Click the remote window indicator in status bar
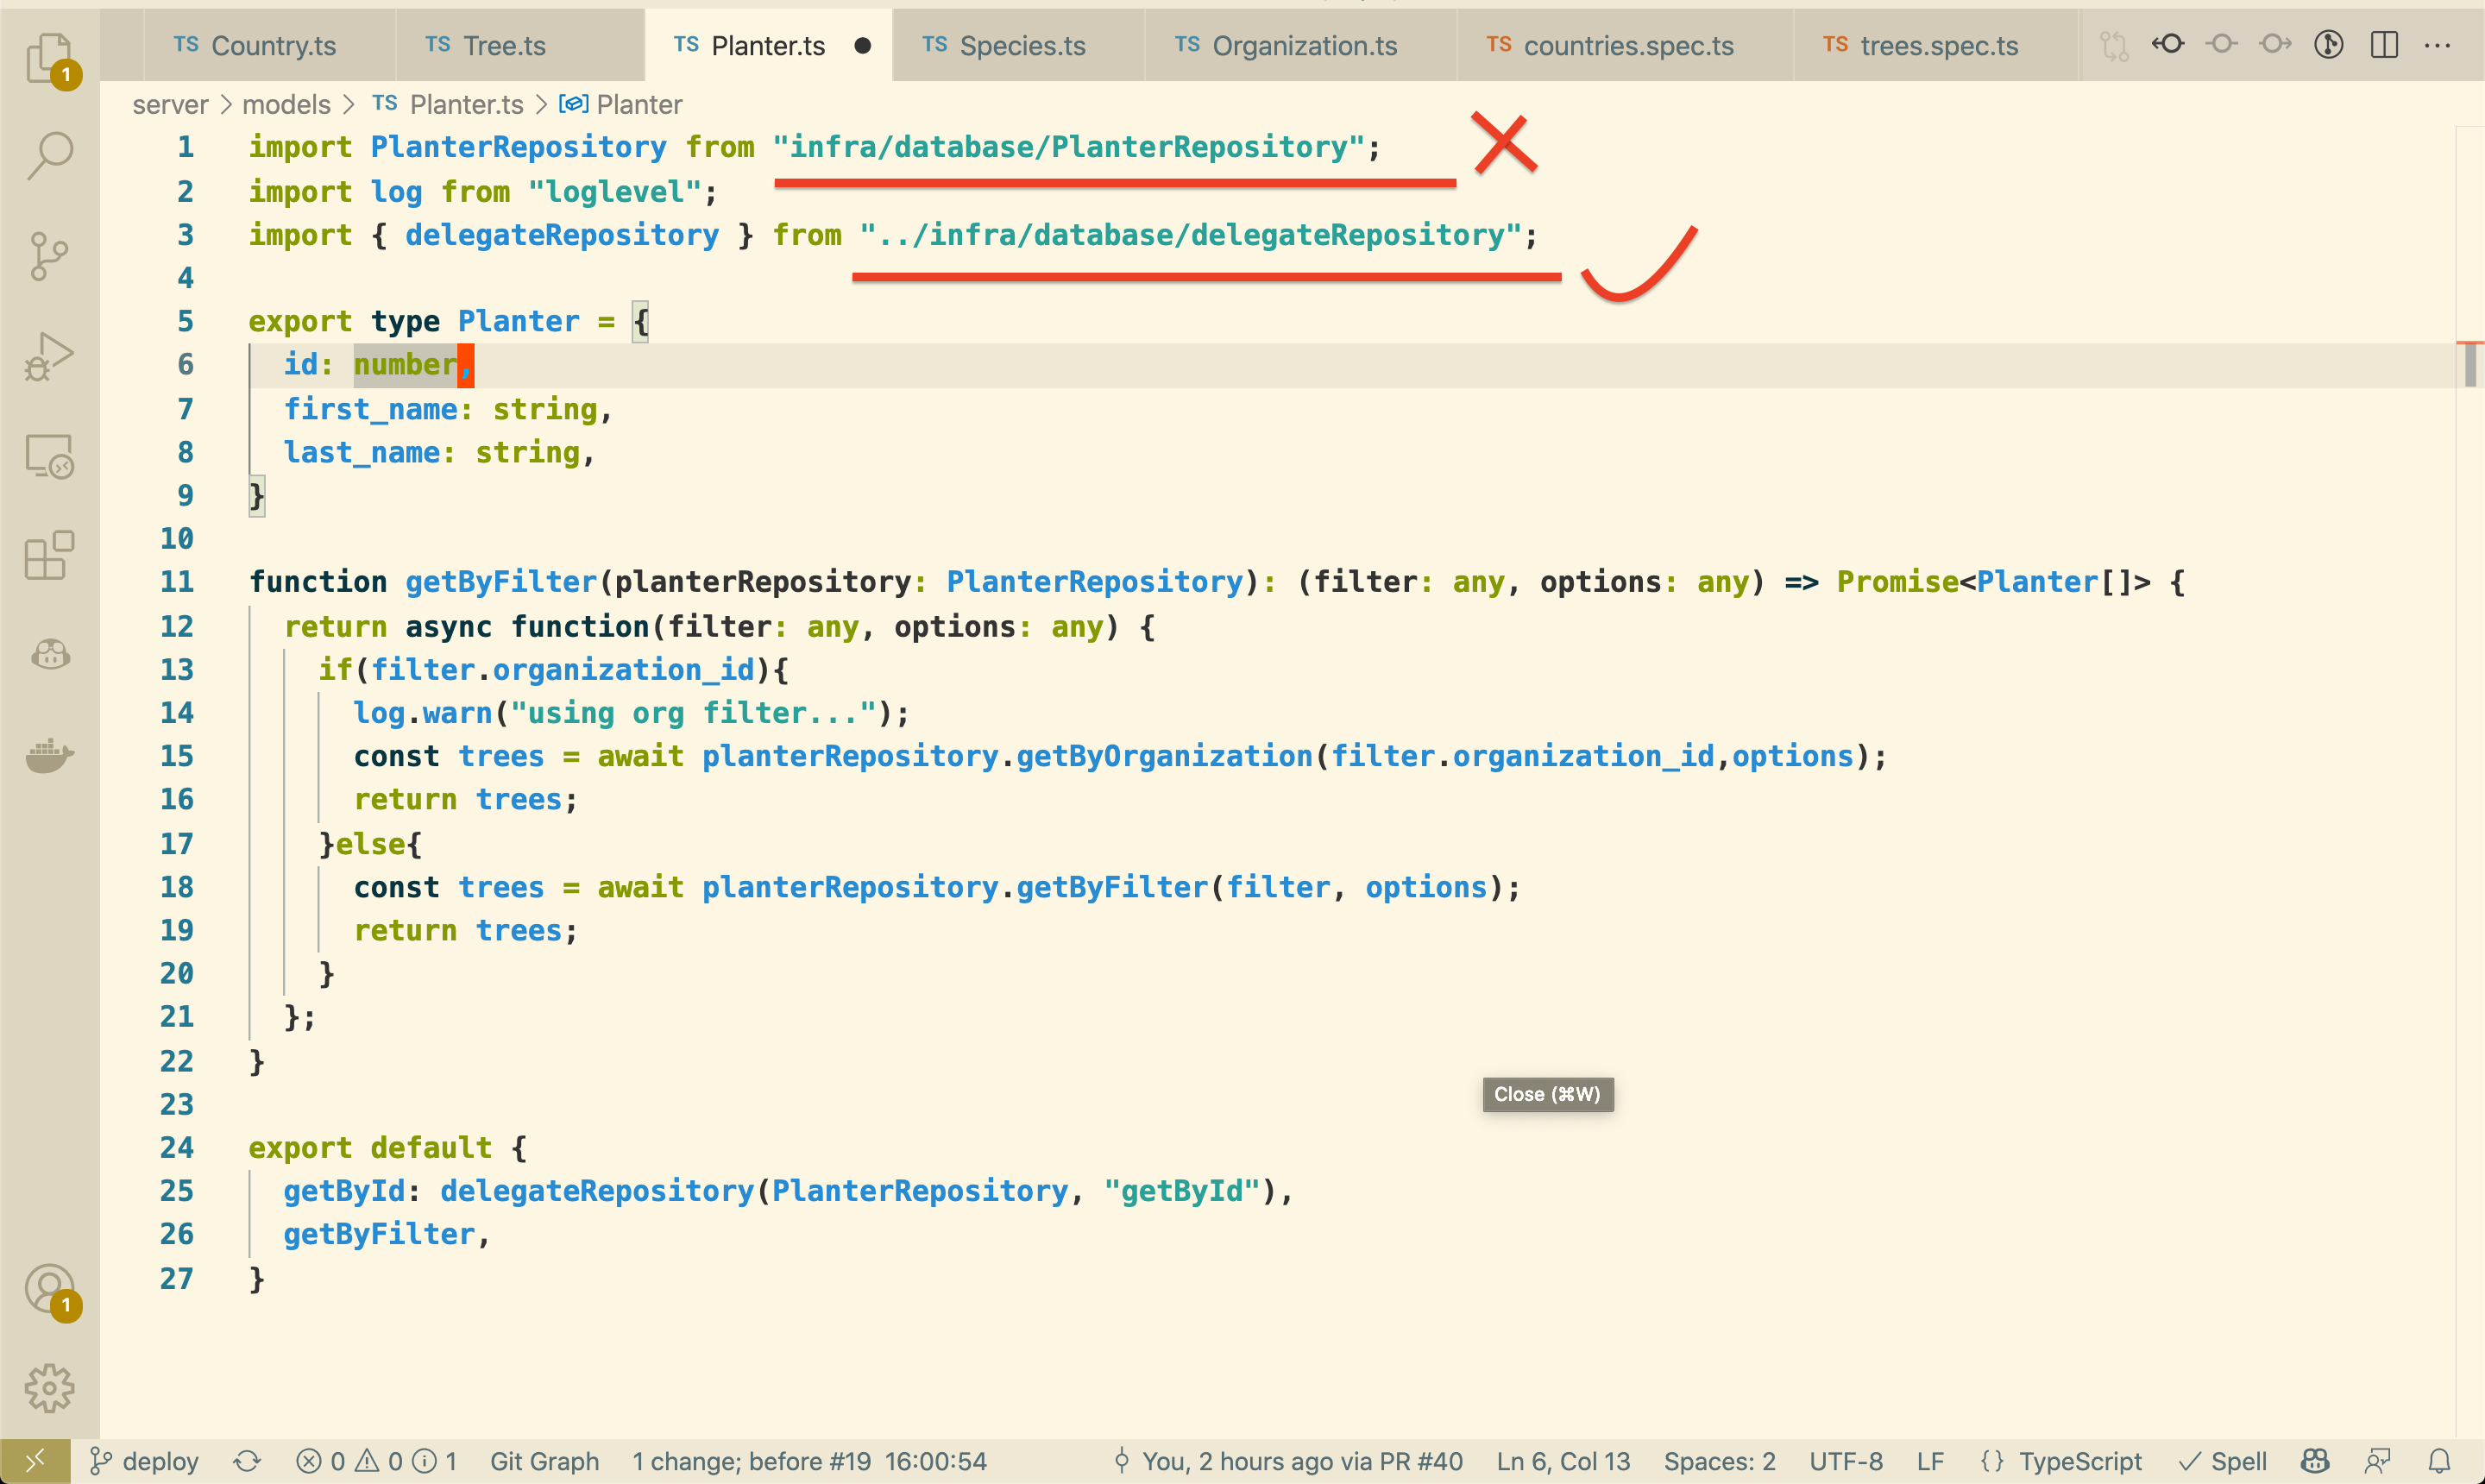Image resolution: width=2485 pixels, height=1484 pixels. click(35, 1461)
